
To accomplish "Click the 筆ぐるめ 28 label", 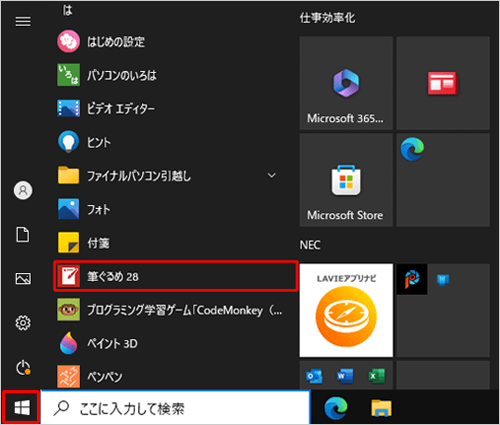I will click(113, 276).
